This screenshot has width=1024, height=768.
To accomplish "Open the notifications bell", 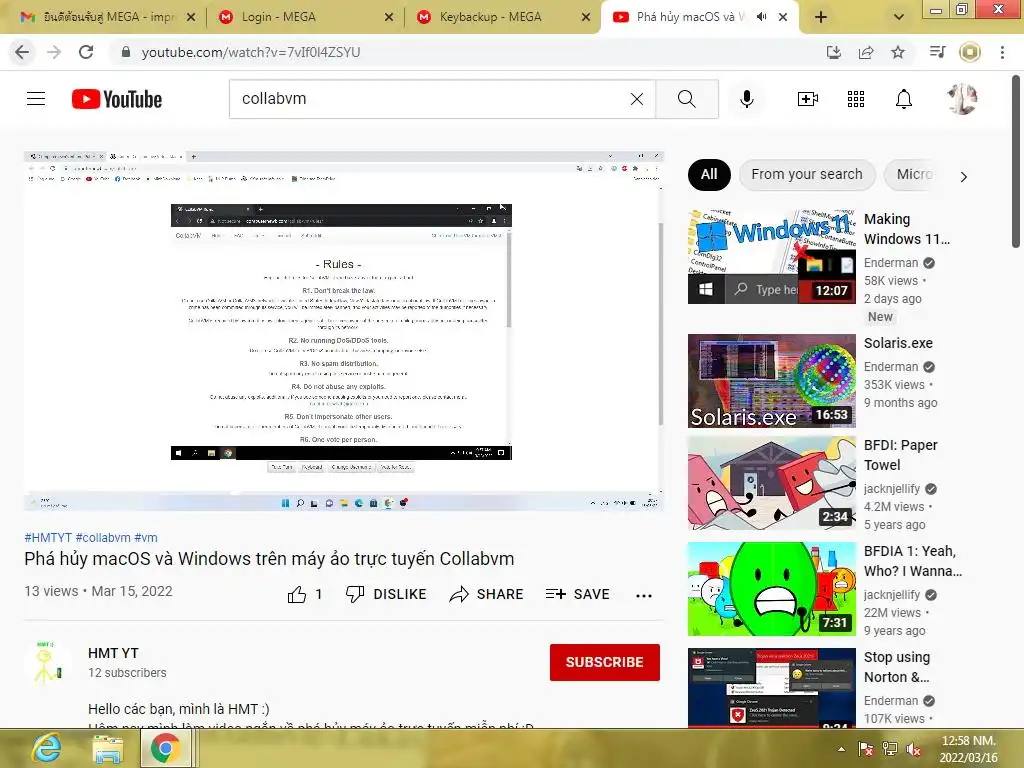I will 904,99.
